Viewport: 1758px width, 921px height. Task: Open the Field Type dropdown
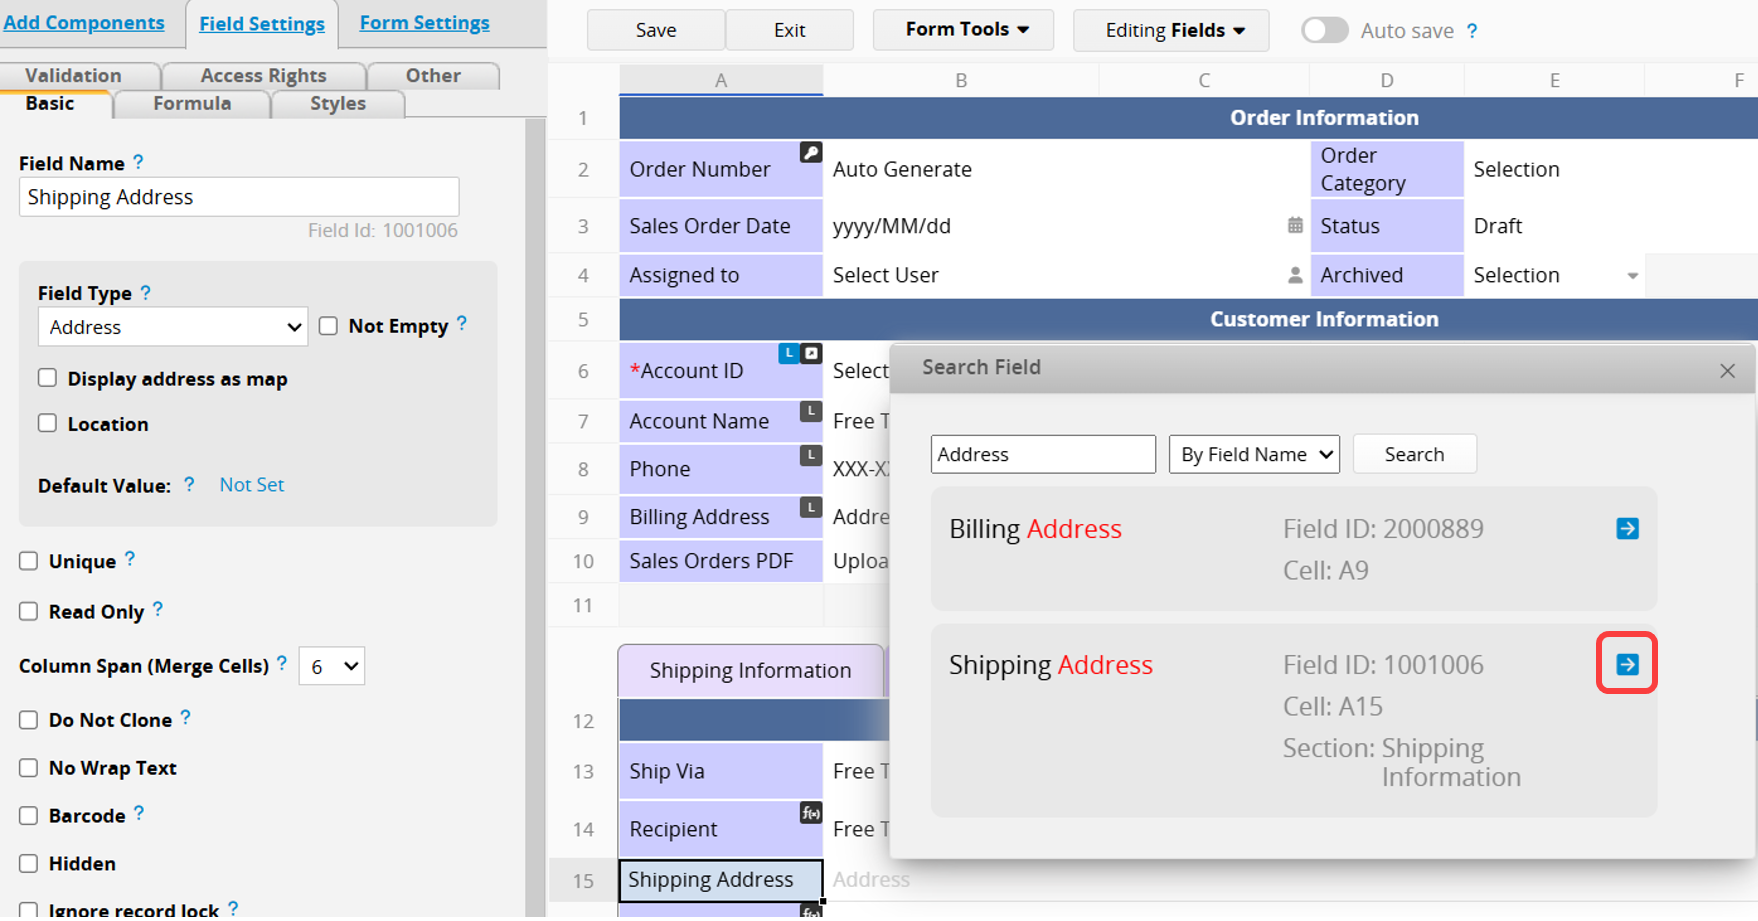(173, 327)
